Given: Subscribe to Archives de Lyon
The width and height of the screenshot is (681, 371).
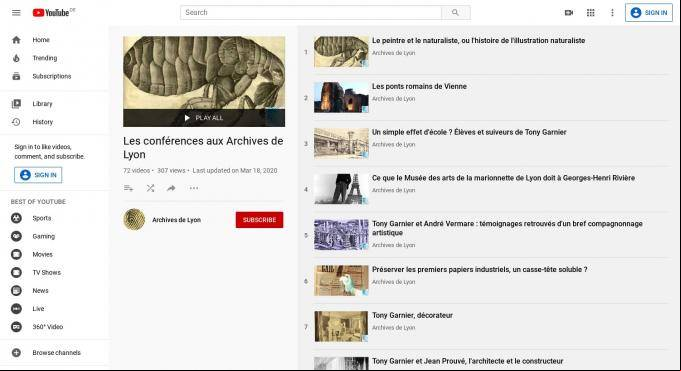Looking at the screenshot, I should point(259,220).
